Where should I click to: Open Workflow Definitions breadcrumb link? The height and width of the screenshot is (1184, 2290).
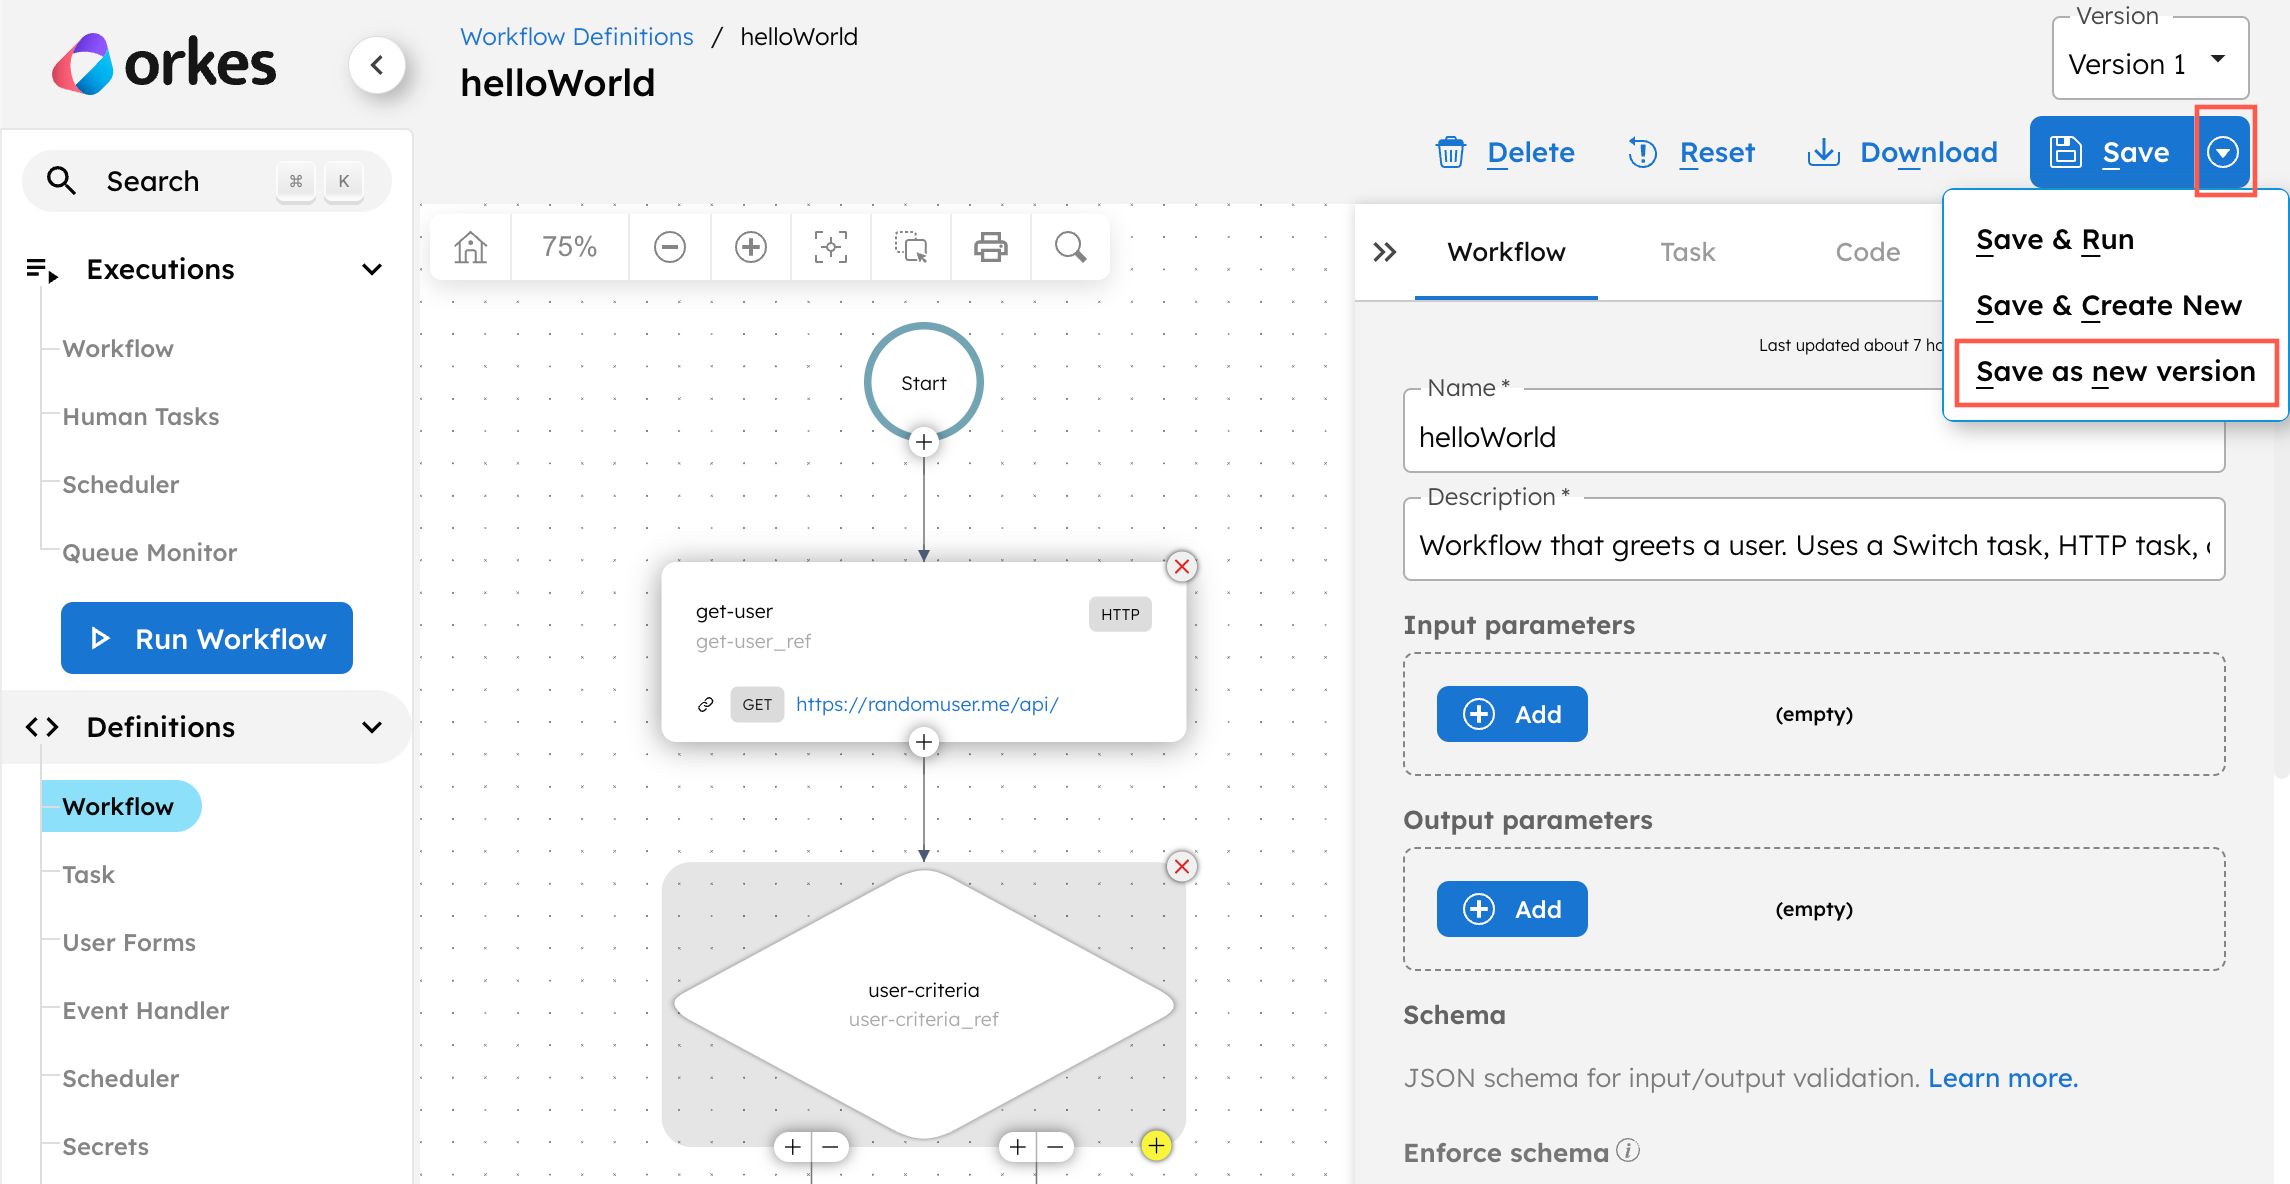pyautogui.click(x=577, y=37)
